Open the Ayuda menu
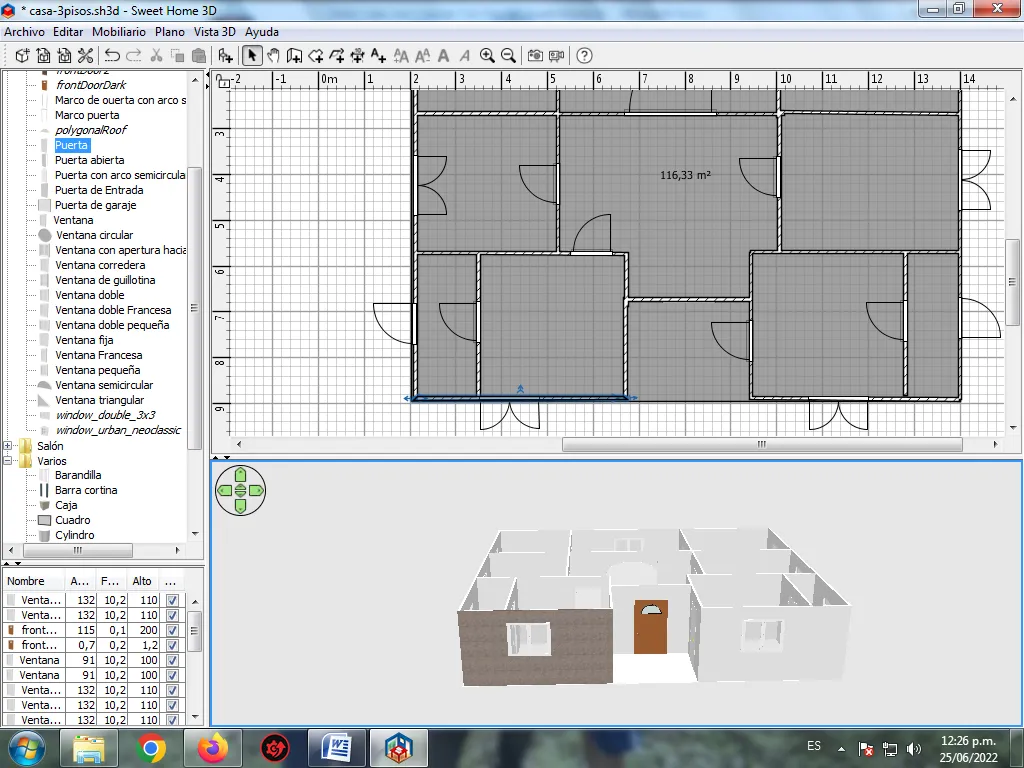1024x768 pixels. point(262,32)
